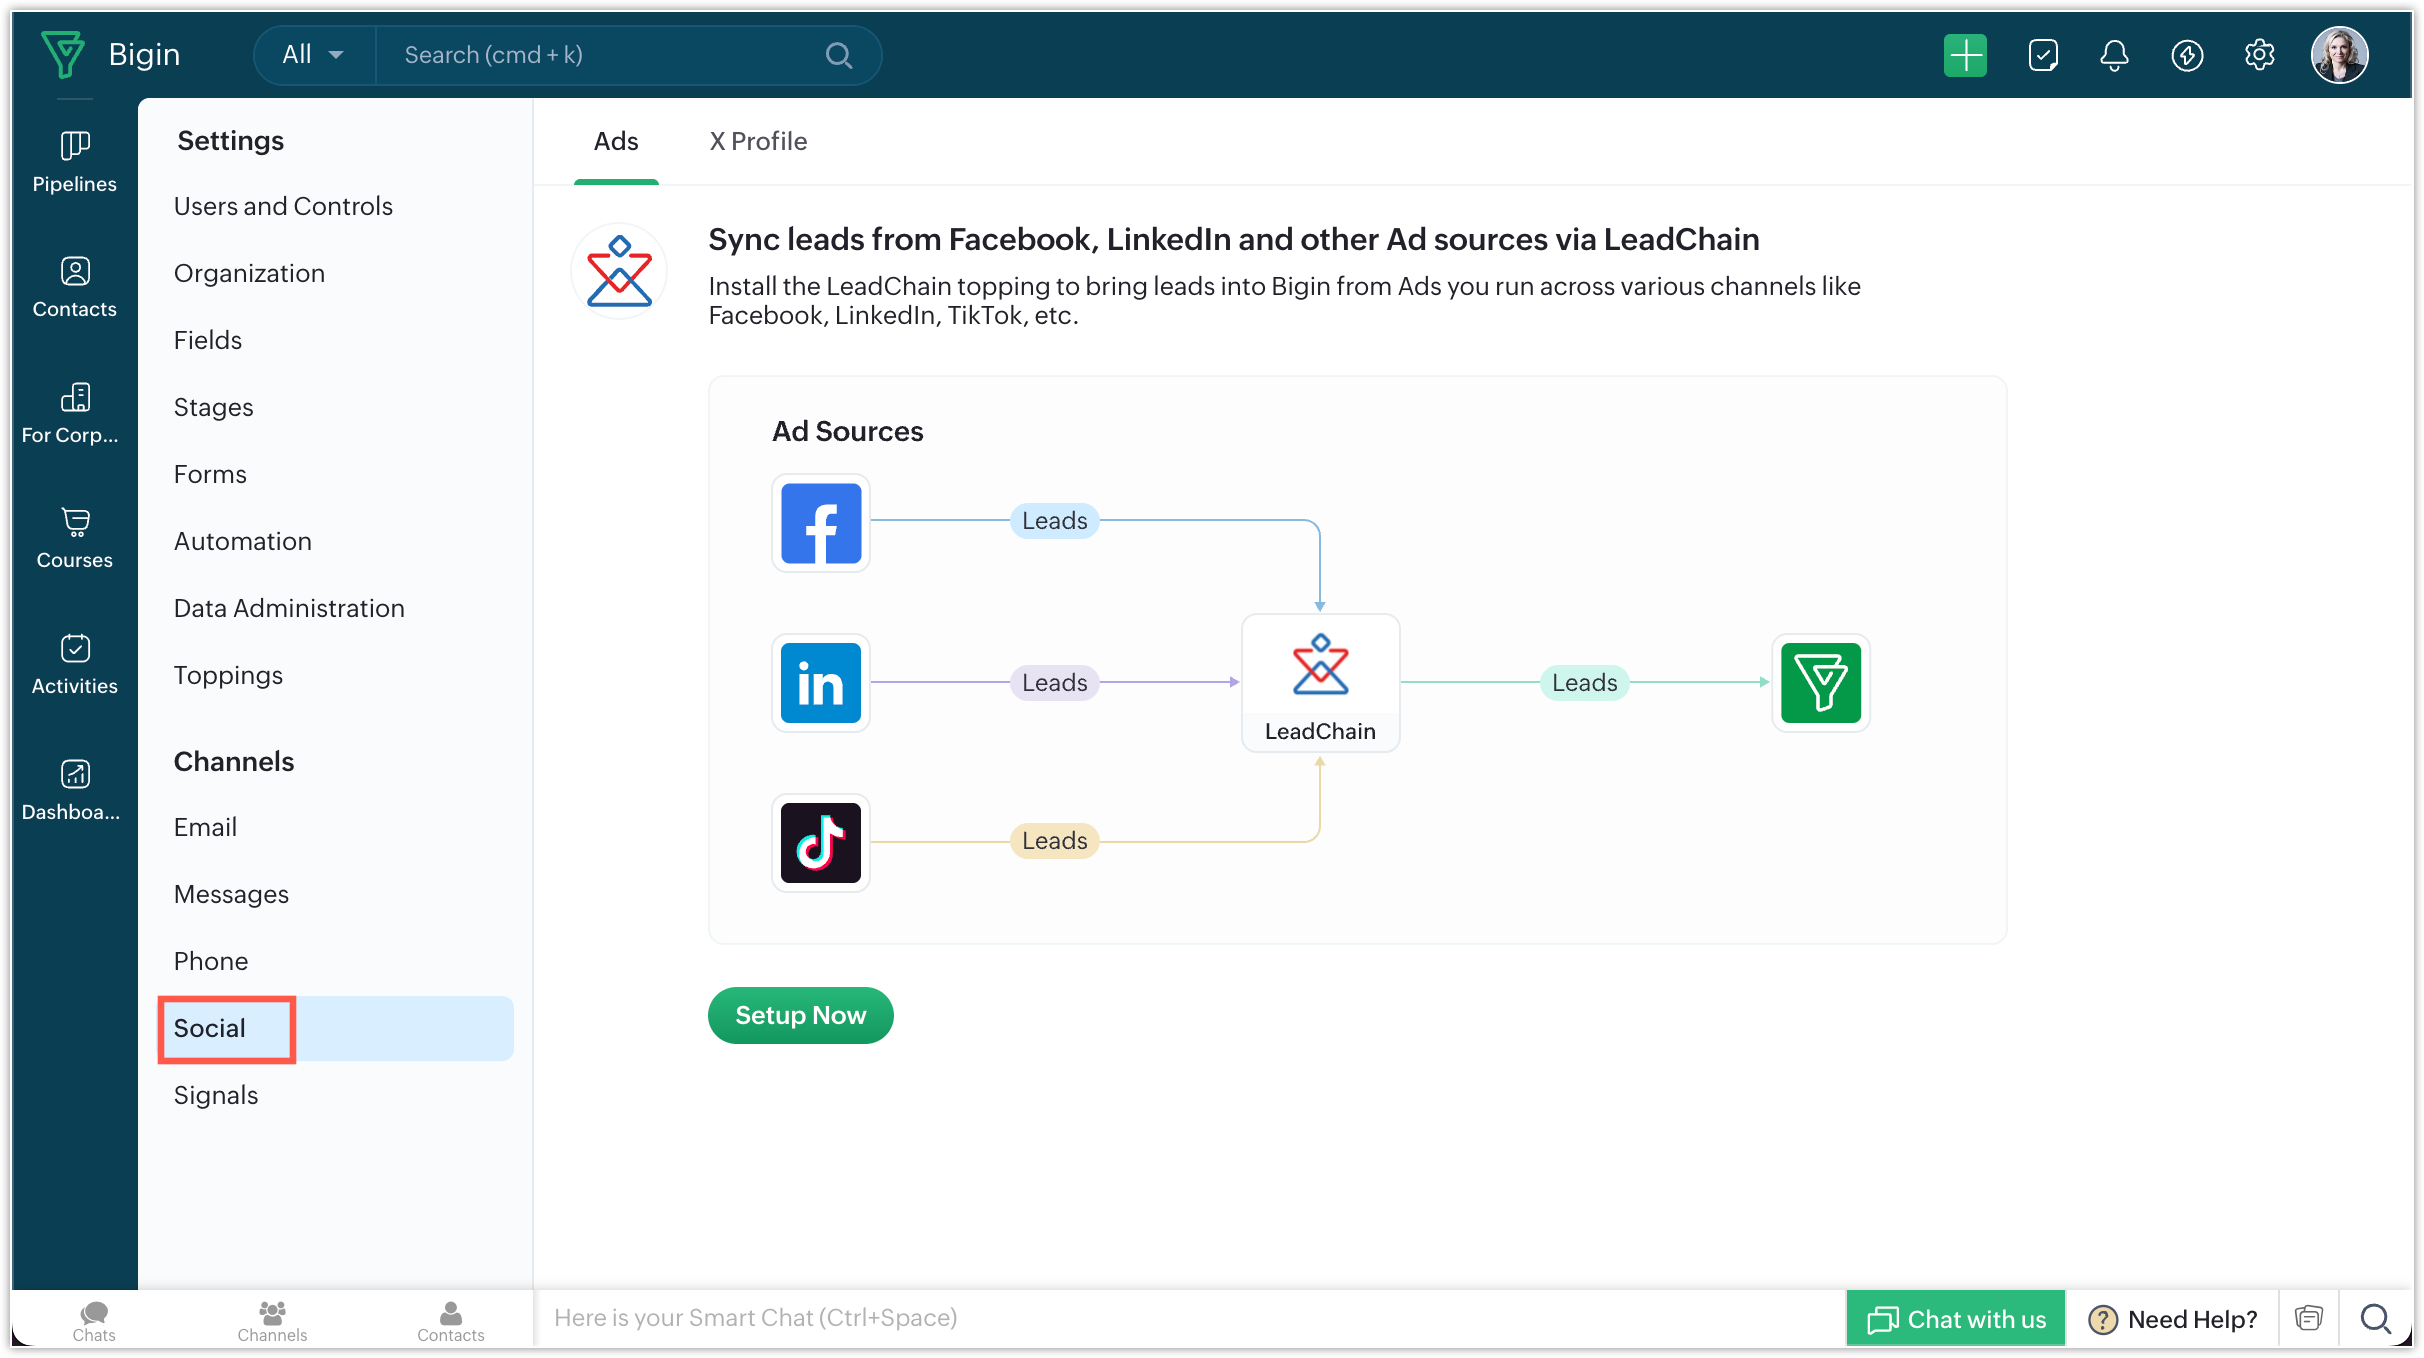This screenshot has width=2424, height=1358.
Task: Open the Pipelines module
Action: click(x=74, y=162)
